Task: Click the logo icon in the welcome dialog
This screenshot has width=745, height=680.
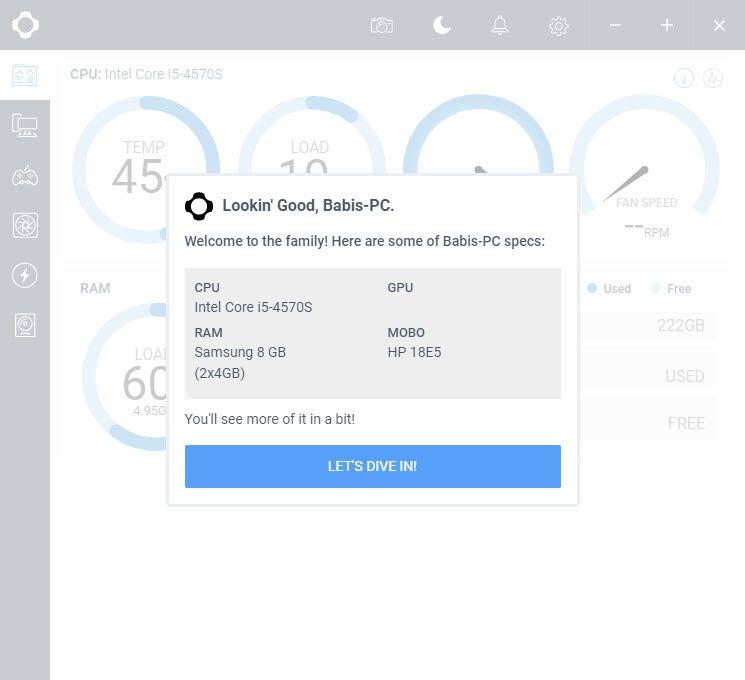Action: click(199, 206)
